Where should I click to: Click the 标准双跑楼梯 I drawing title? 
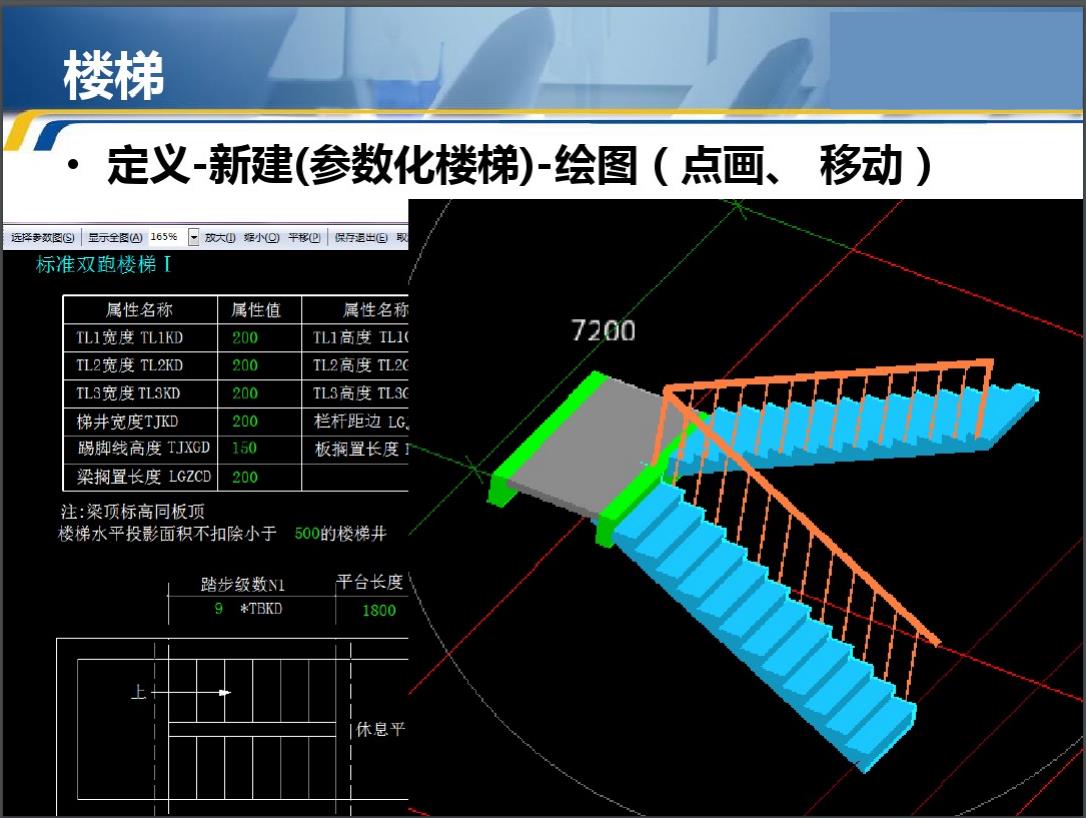point(103,265)
